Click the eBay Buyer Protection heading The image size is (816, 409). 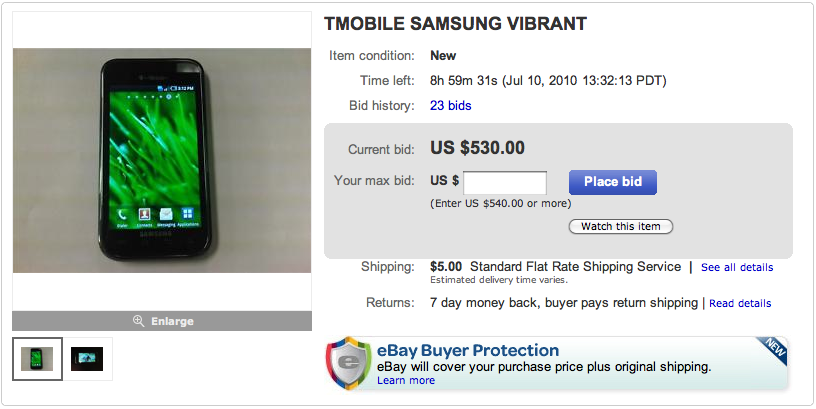point(467,350)
